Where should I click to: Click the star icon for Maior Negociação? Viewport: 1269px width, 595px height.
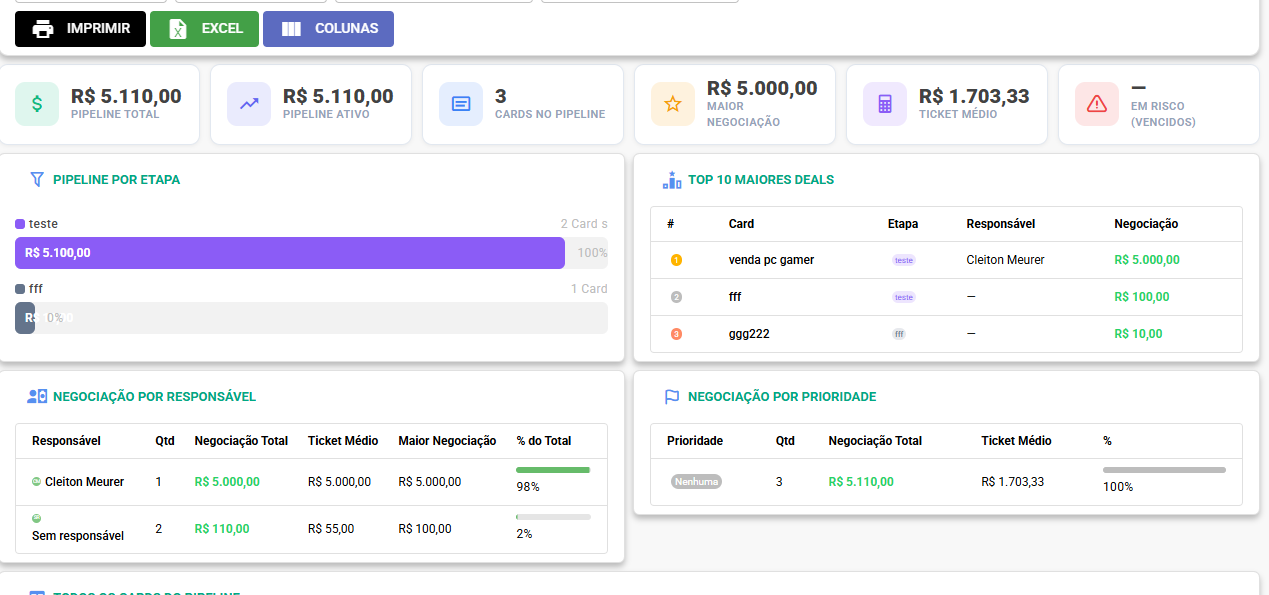673,104
